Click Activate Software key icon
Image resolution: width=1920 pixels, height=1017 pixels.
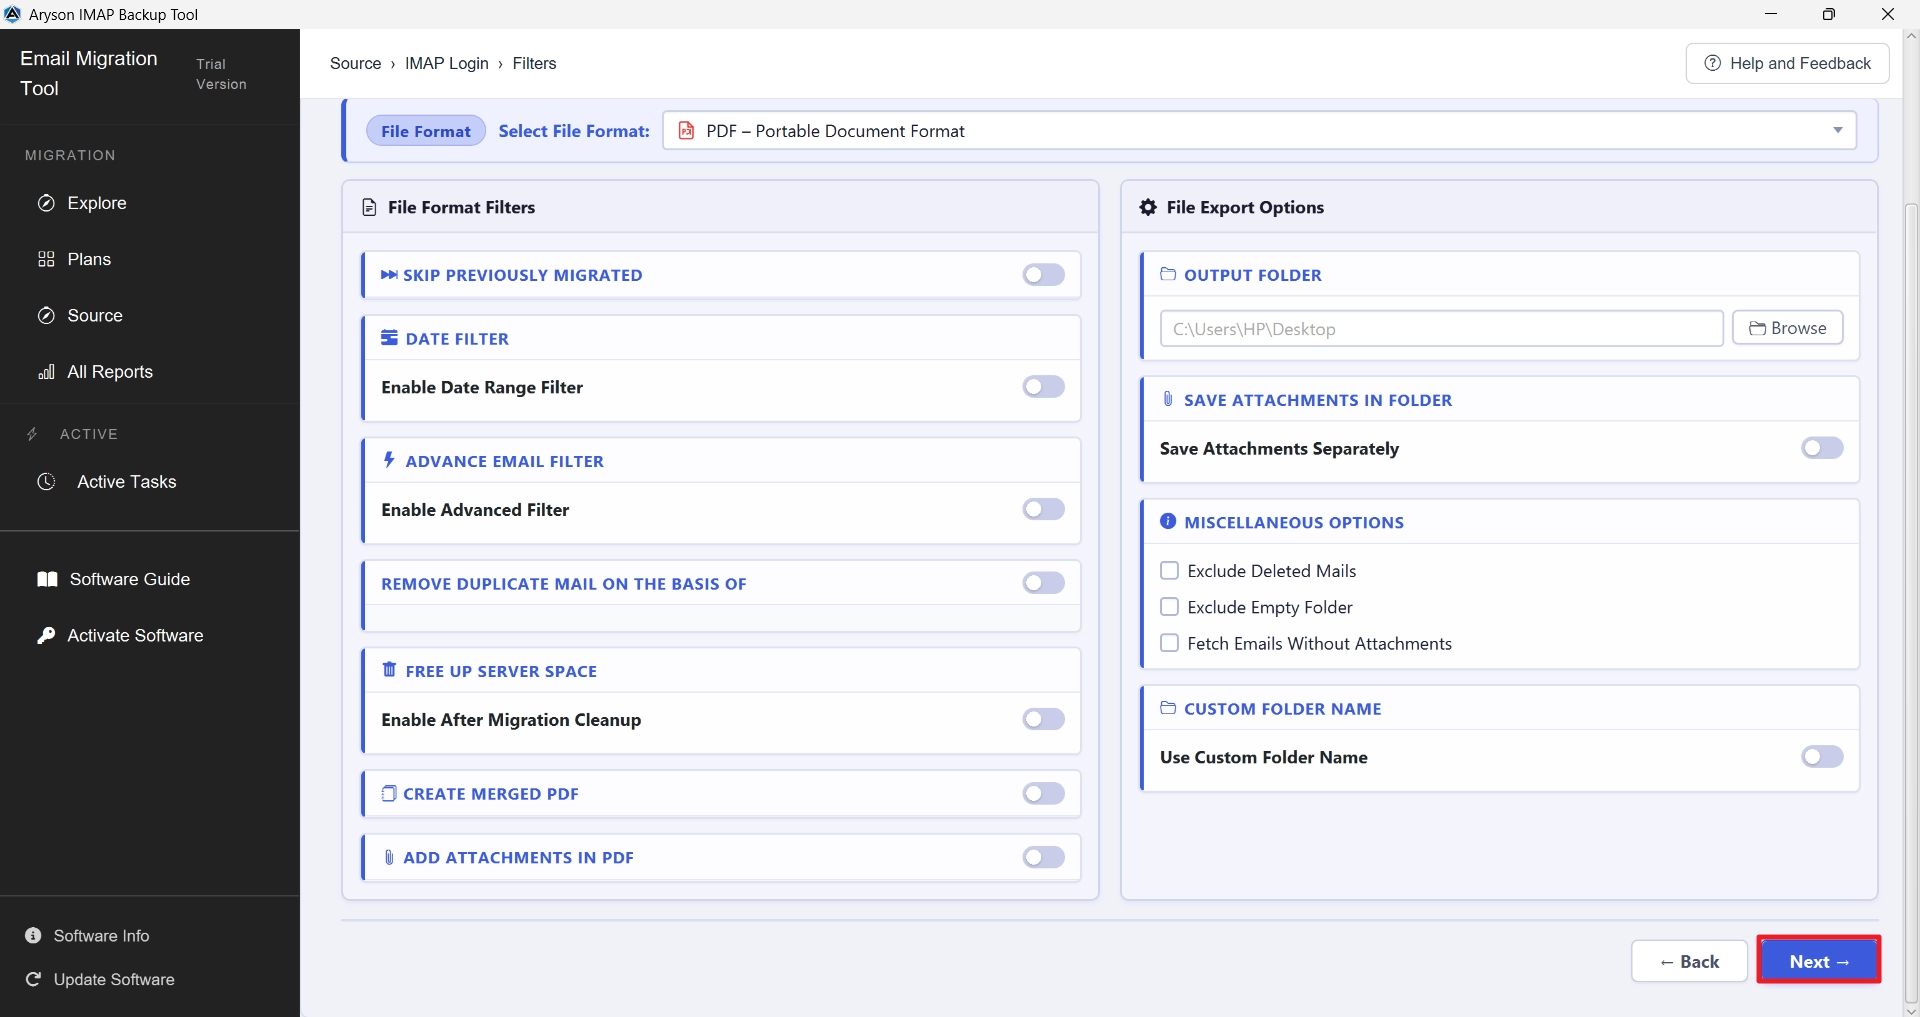[x=46, y=636]
